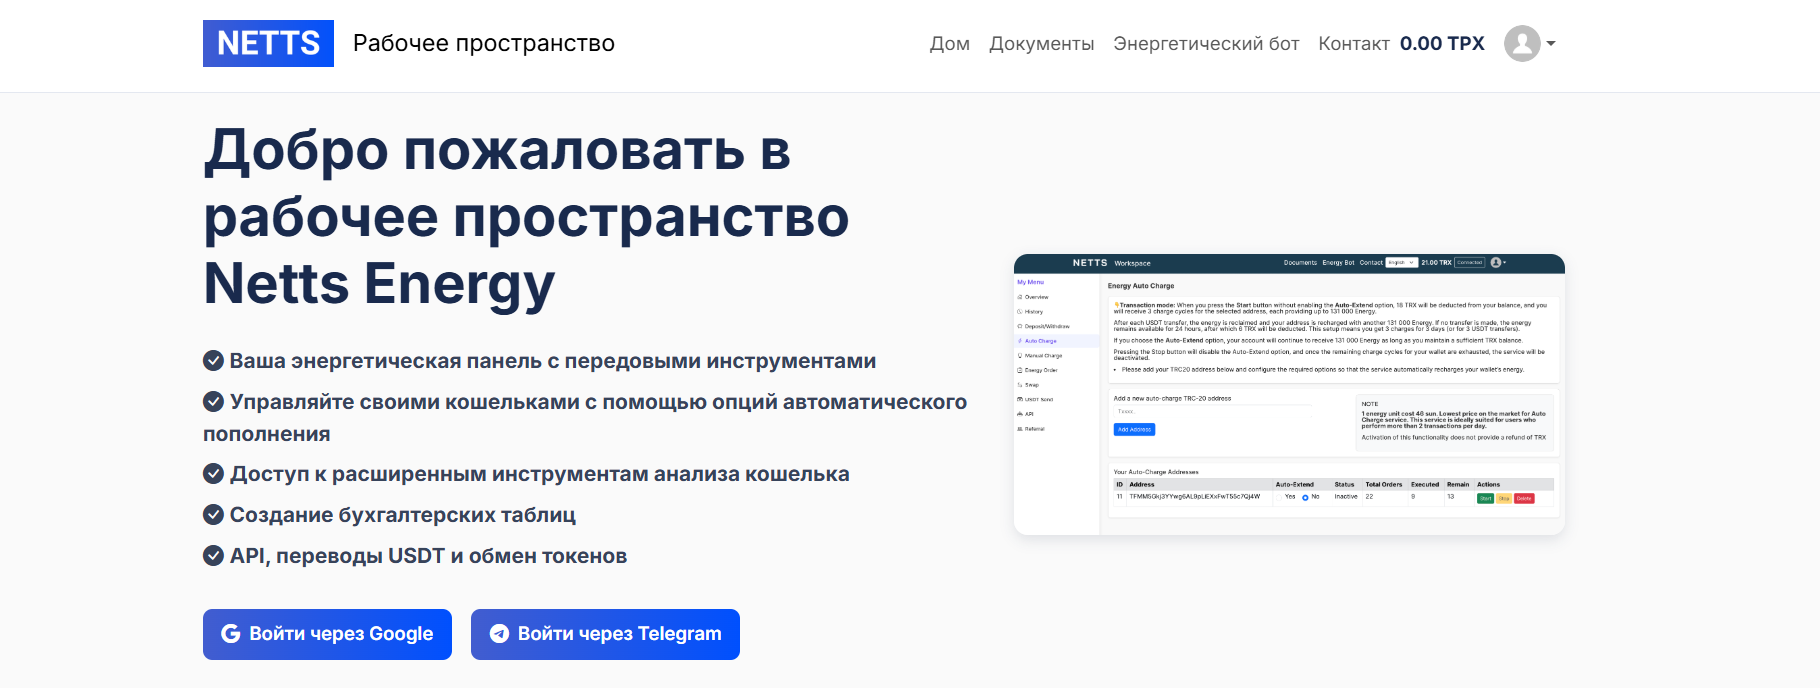
Task: Click the user avatar icon
Action: [1521, 44]
